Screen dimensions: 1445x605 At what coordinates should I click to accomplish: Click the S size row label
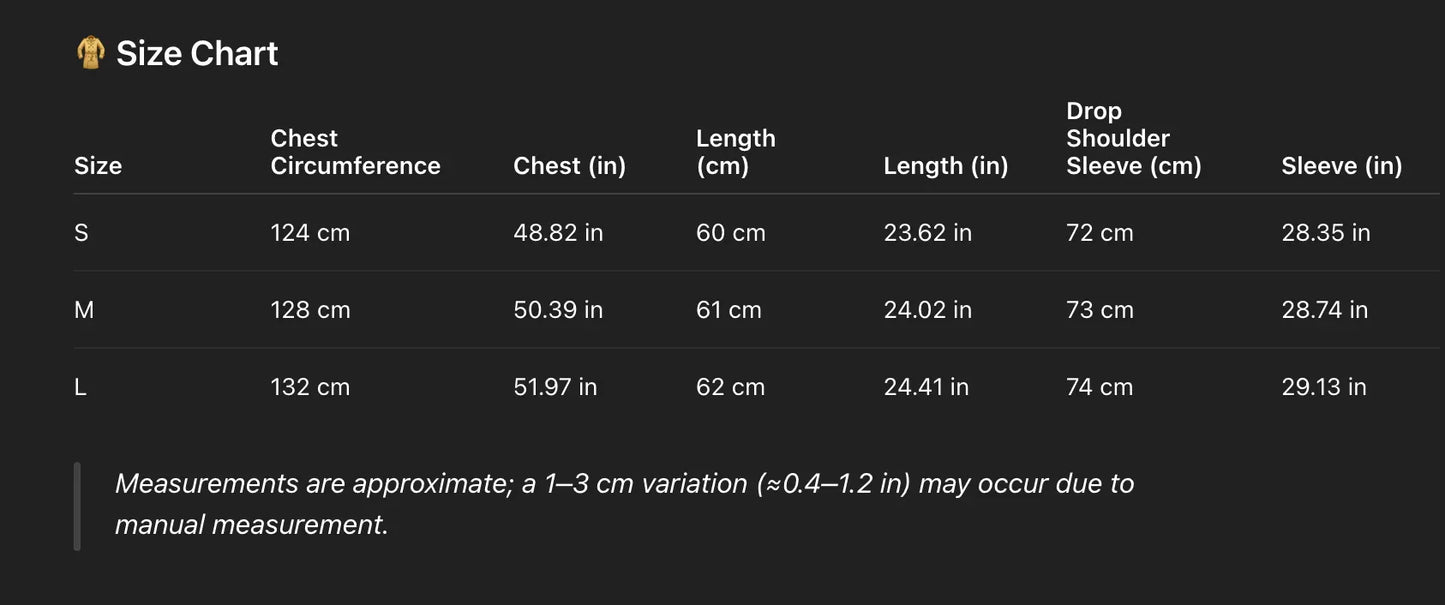tap(81, 233)
